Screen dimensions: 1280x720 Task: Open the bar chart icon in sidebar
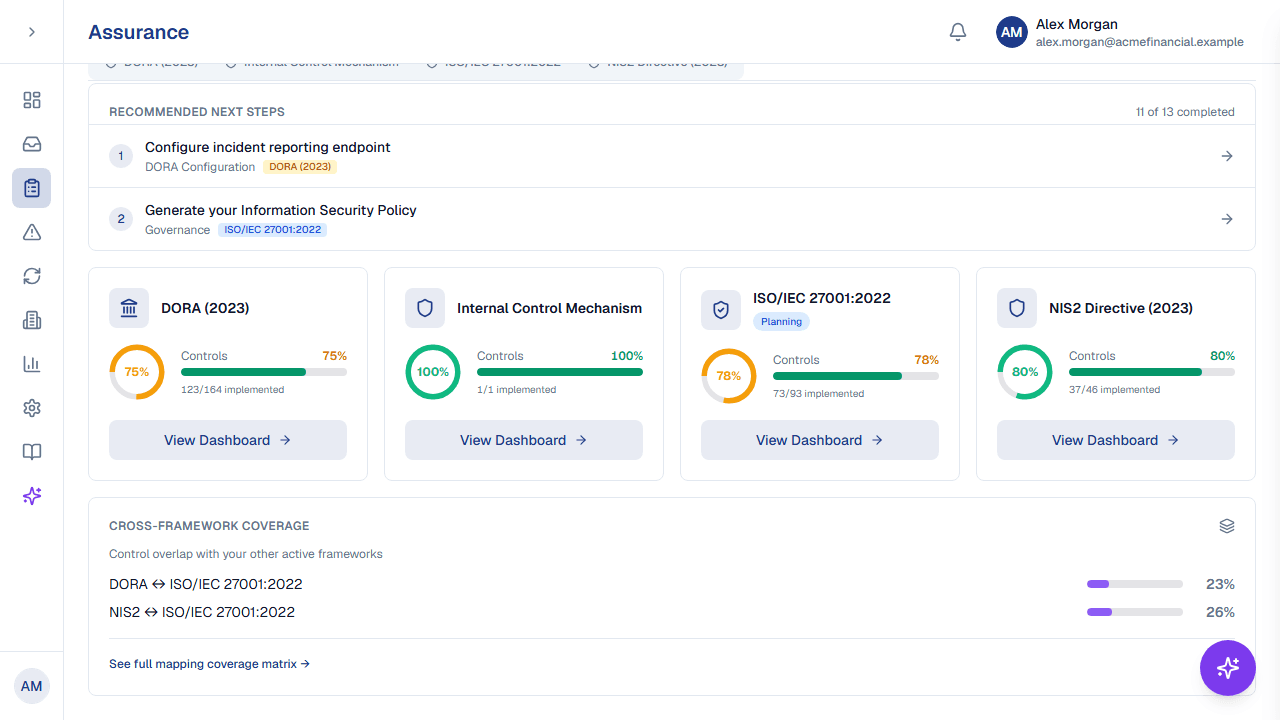click(x=32, y=364)
